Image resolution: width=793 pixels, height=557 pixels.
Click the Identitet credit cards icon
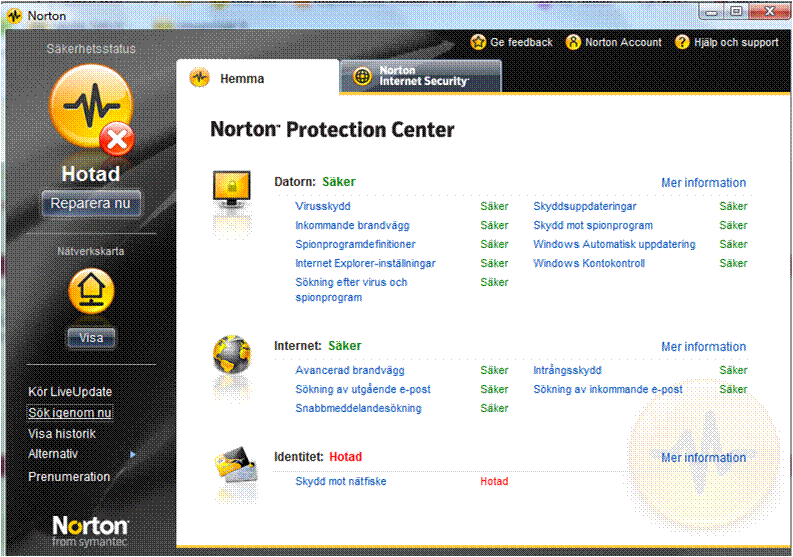pyautogui.click(x=236, y=464)
